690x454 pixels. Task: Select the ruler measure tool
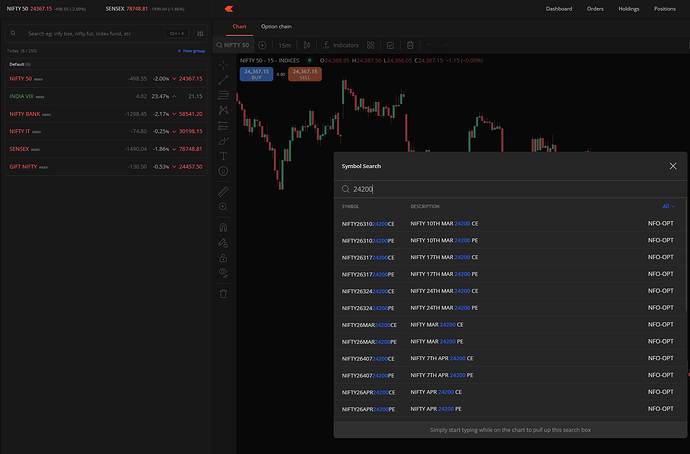(x=223, y=190)
